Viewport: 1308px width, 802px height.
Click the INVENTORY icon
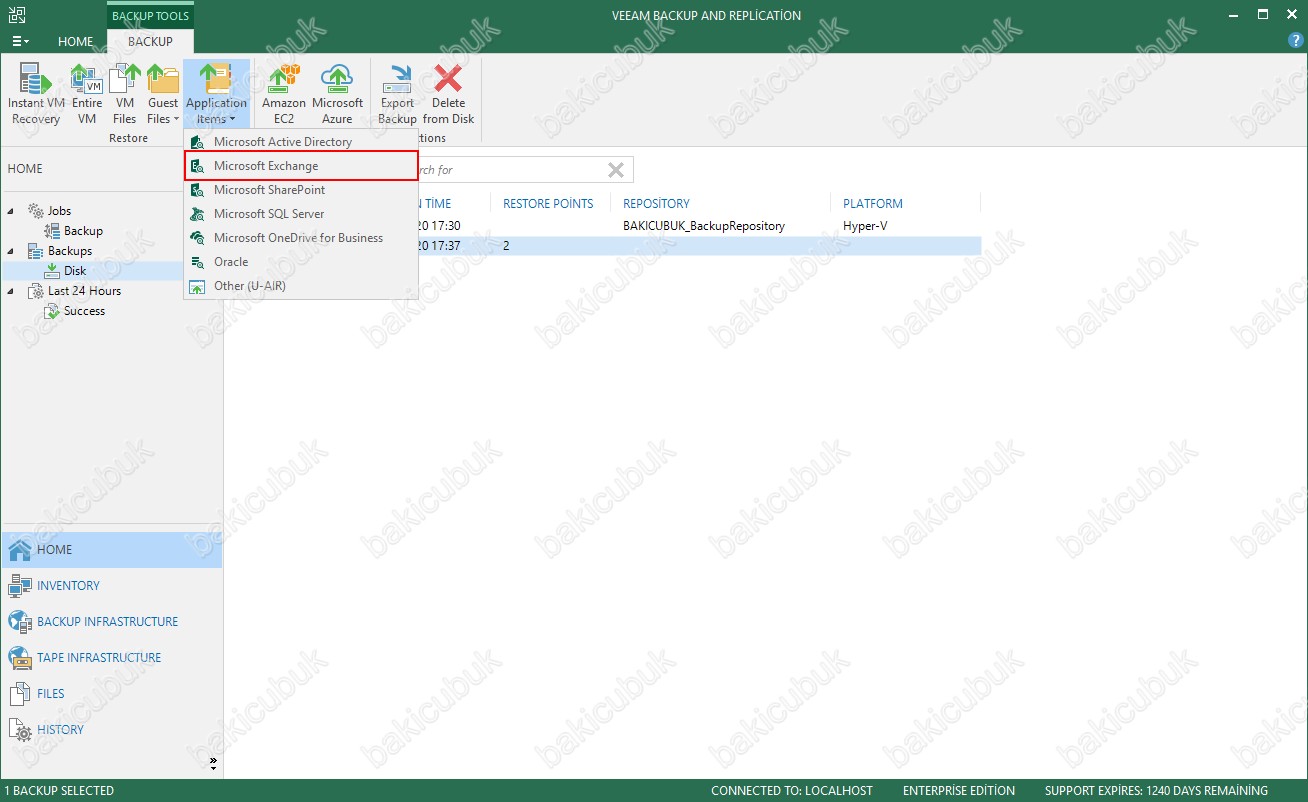click(20, 586)
